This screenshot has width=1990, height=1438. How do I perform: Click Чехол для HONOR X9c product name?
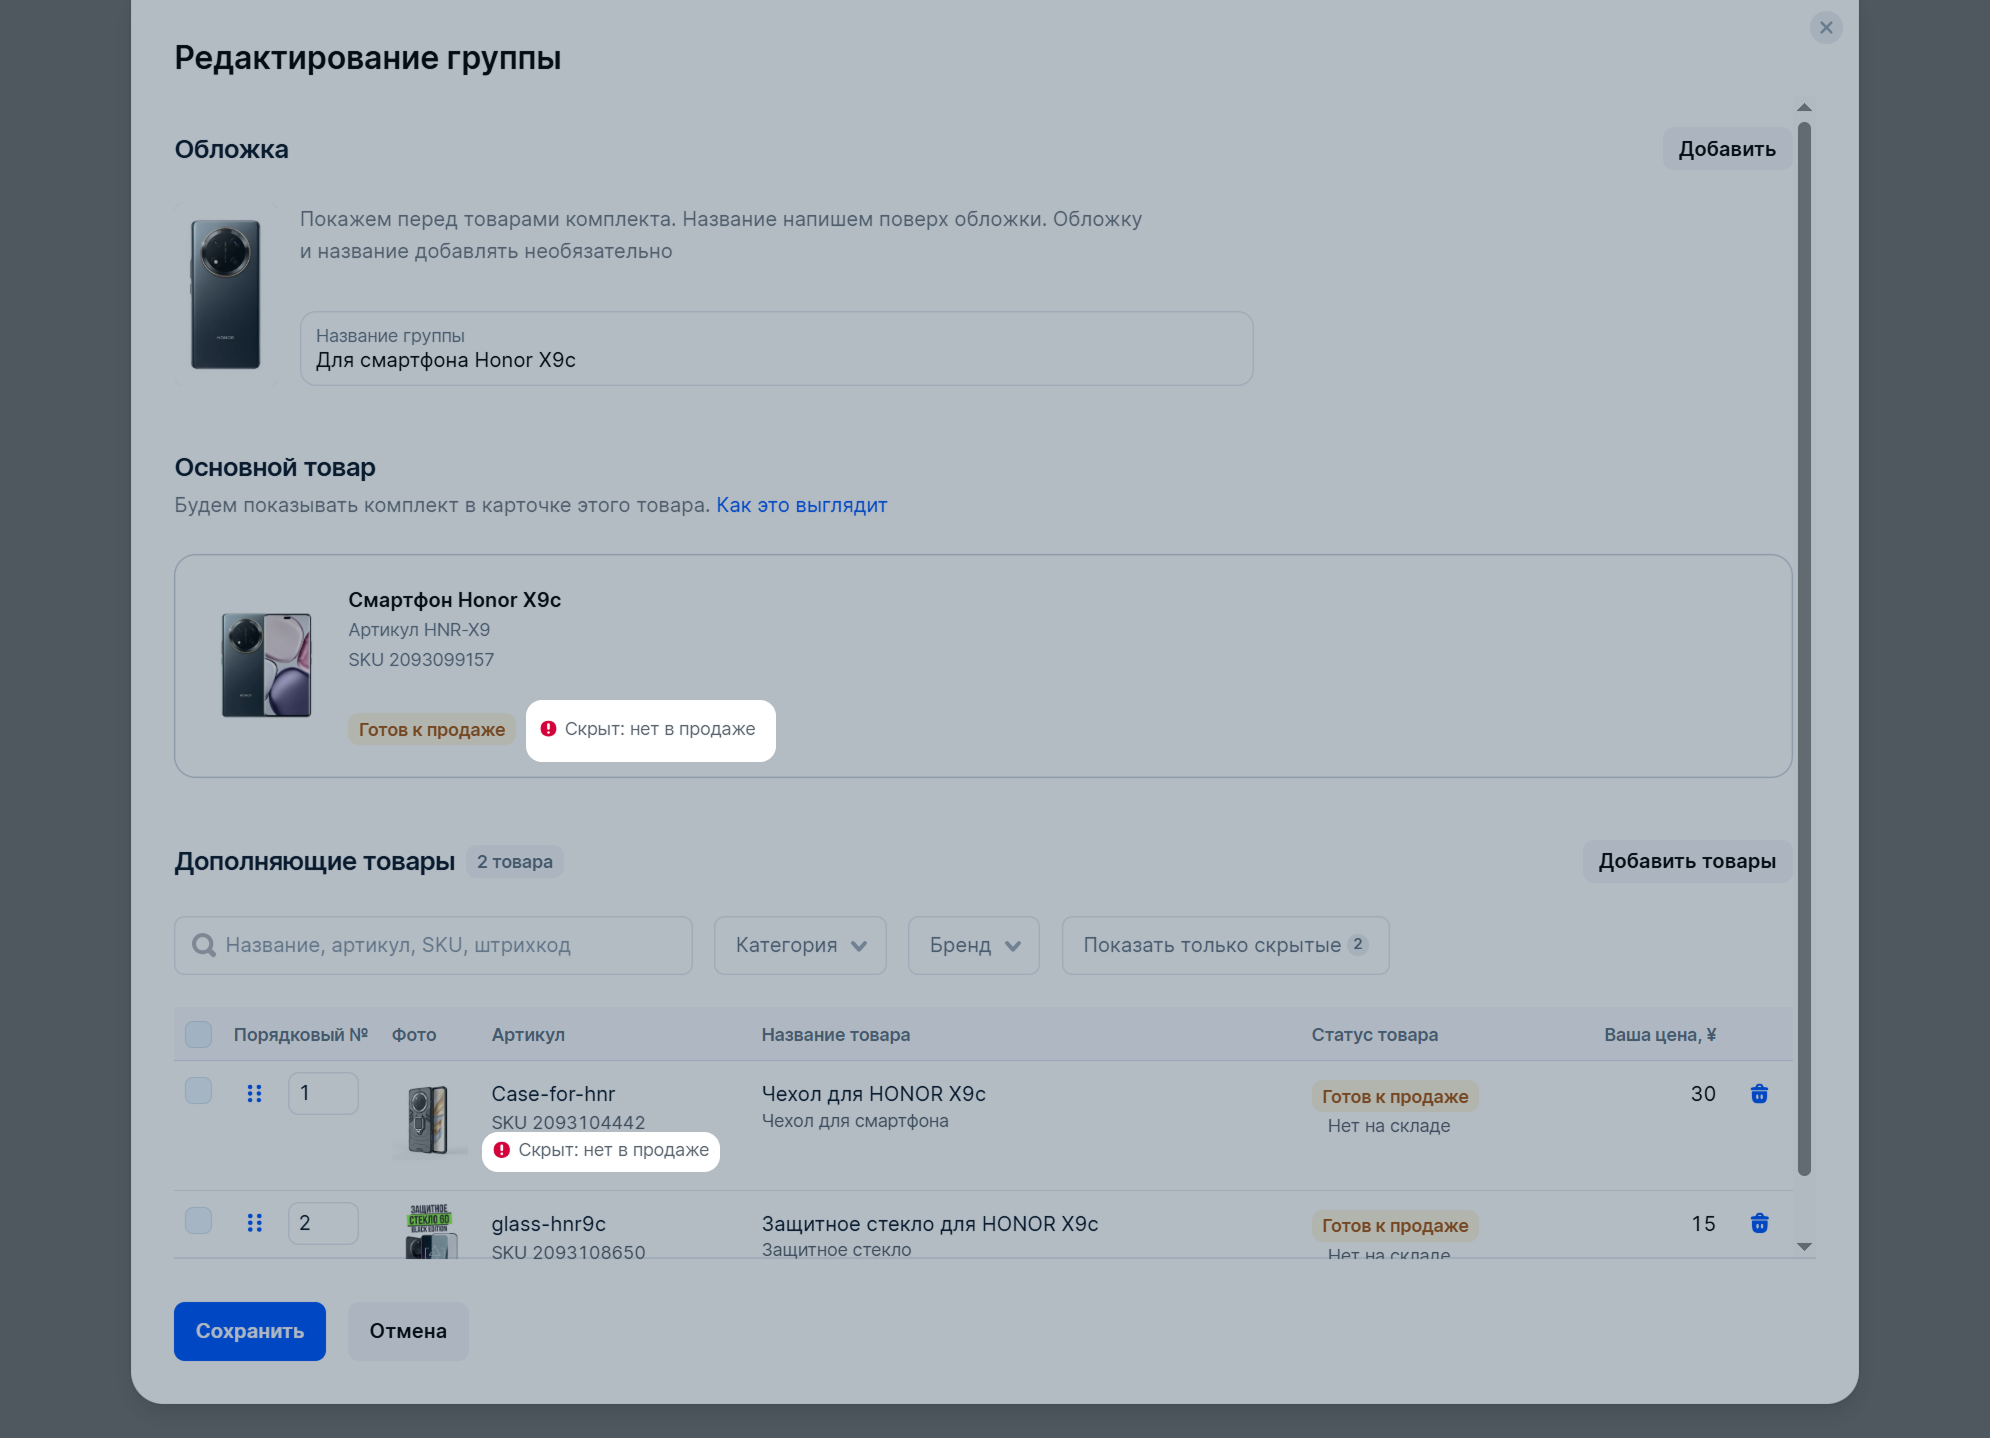point(874,1094)
